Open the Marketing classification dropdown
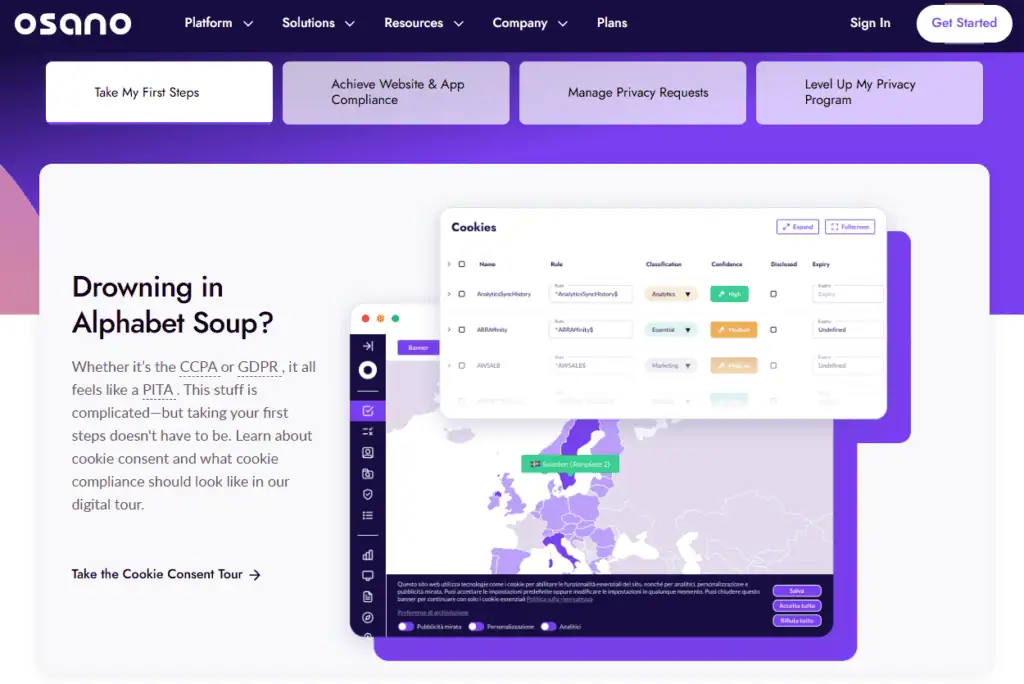Image resolution: width=1024 pixels, height=684 pixels. tap(671, 366)
